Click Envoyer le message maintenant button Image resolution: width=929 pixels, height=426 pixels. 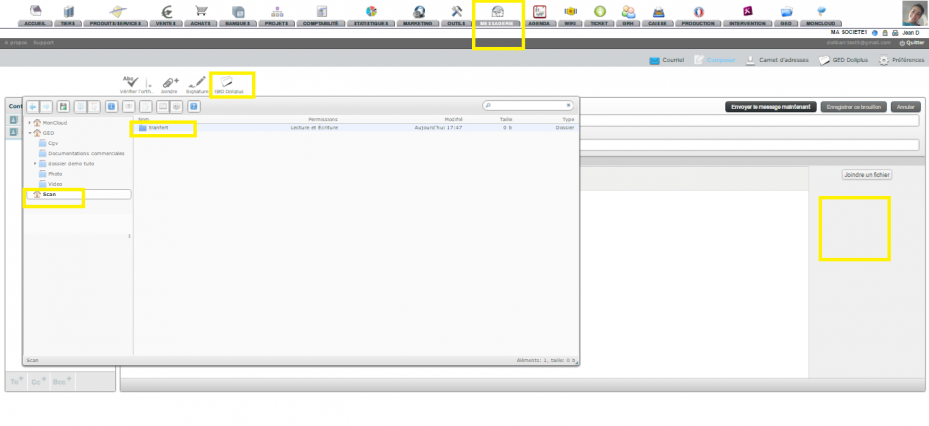coord(771,107)
